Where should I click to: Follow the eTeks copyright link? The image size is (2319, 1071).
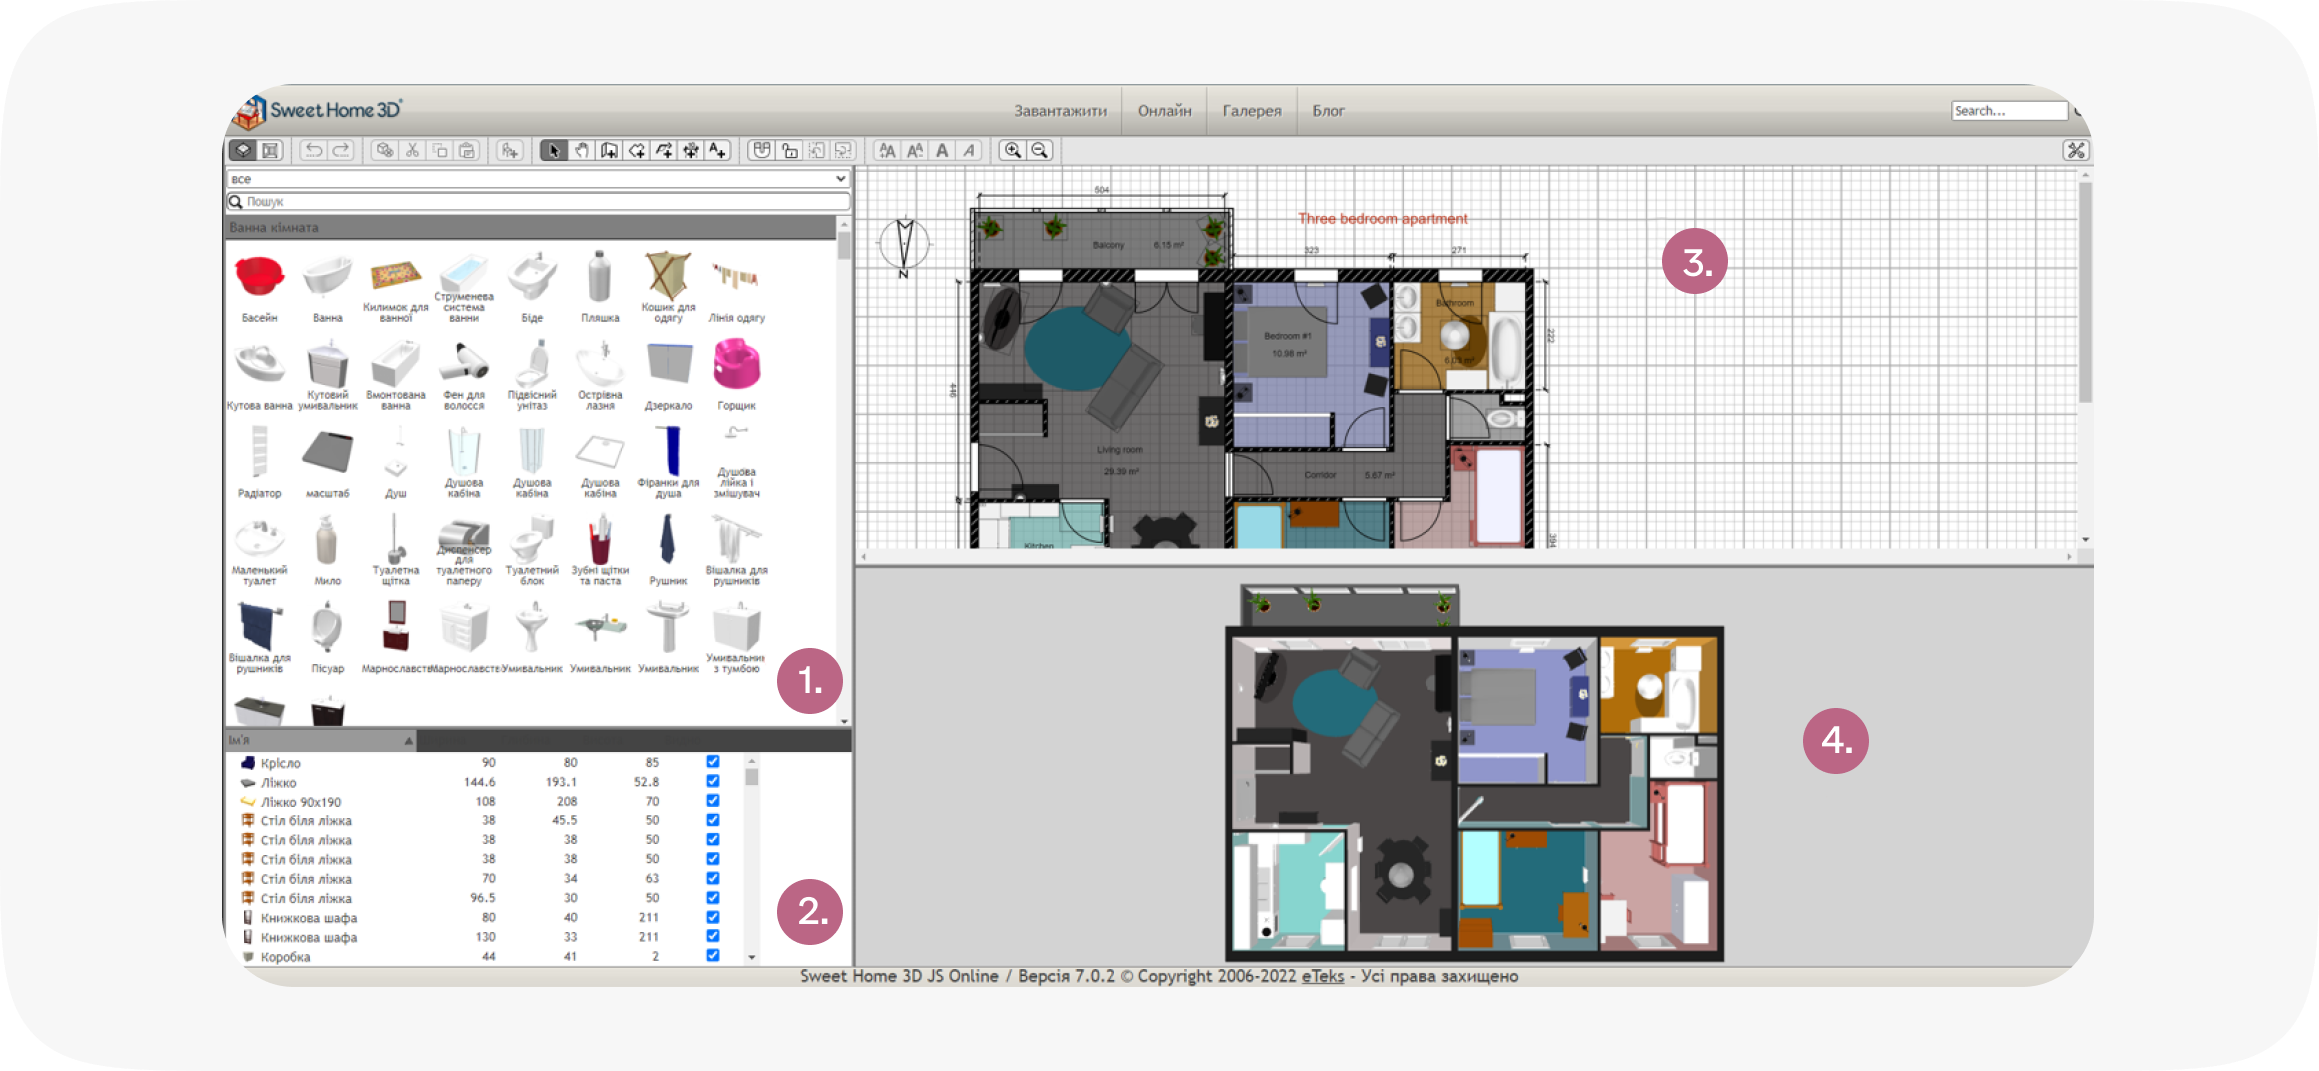click(x=1322, y=976)
